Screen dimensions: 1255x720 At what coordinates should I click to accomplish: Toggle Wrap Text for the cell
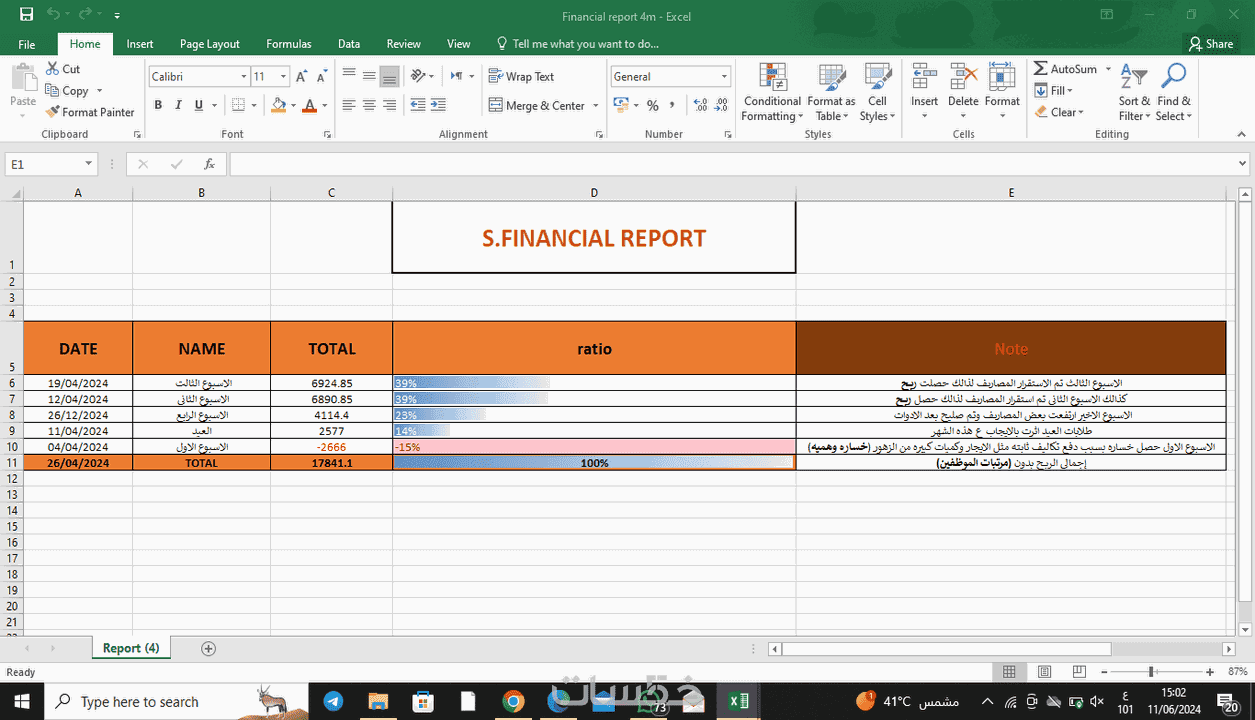pos(521,77)
